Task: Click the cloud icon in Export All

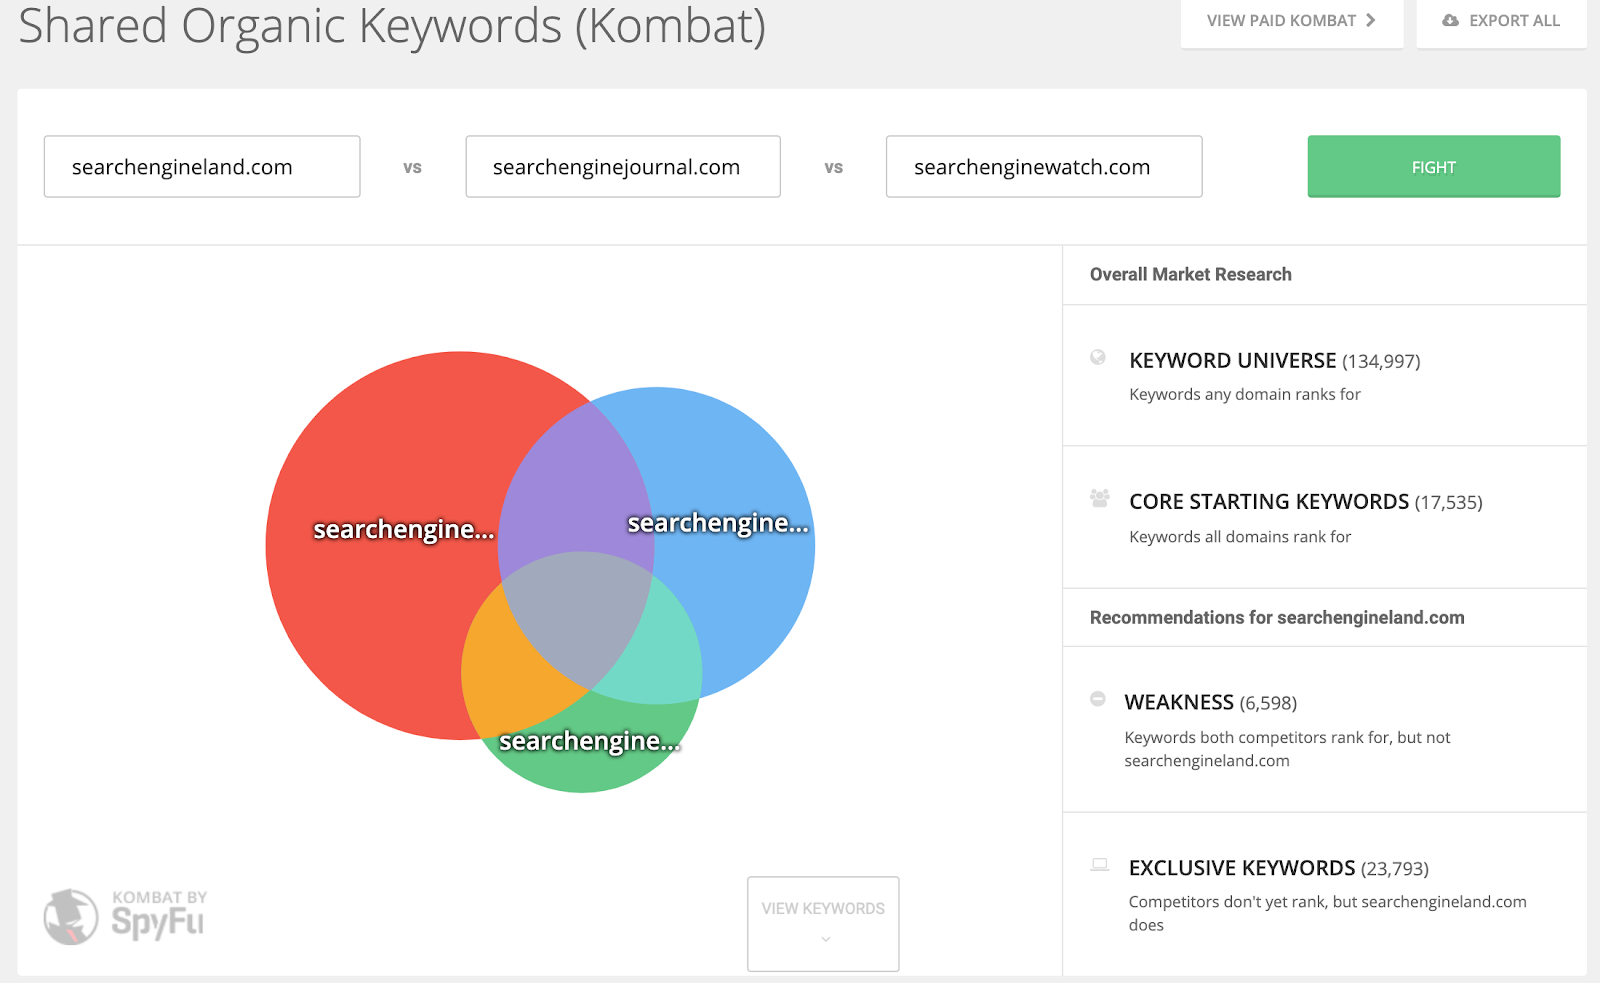Action: pyautogui.click(x=1450, y=20)
